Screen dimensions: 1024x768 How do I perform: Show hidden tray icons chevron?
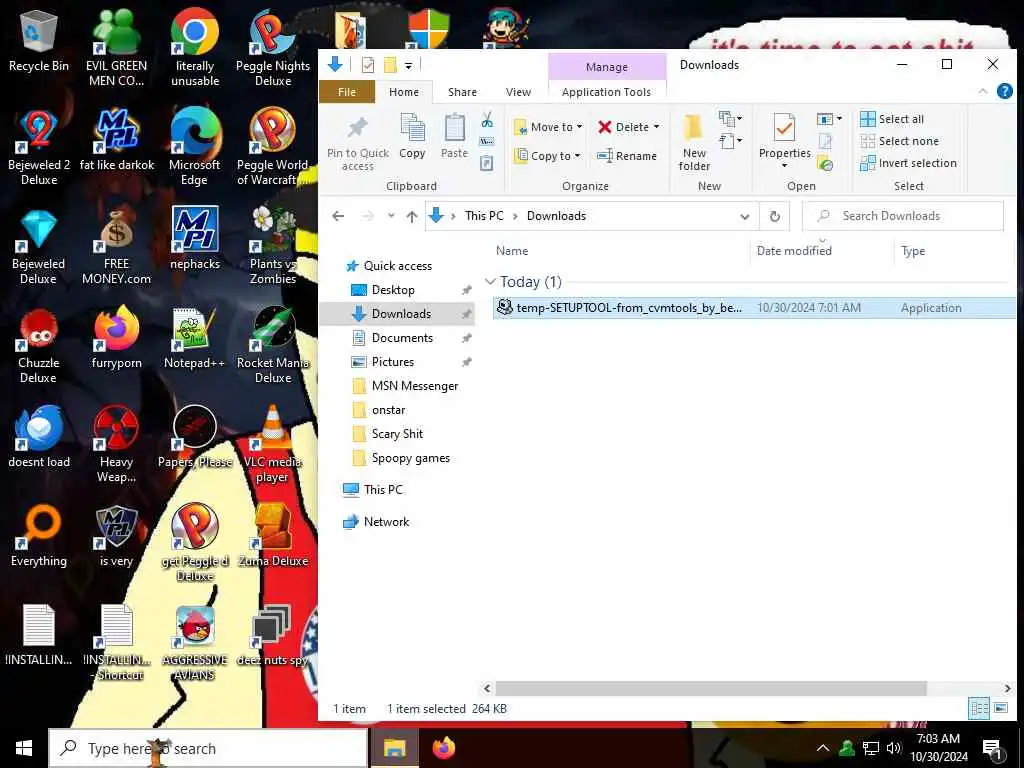pyautogui.click(x=823, y=748)
